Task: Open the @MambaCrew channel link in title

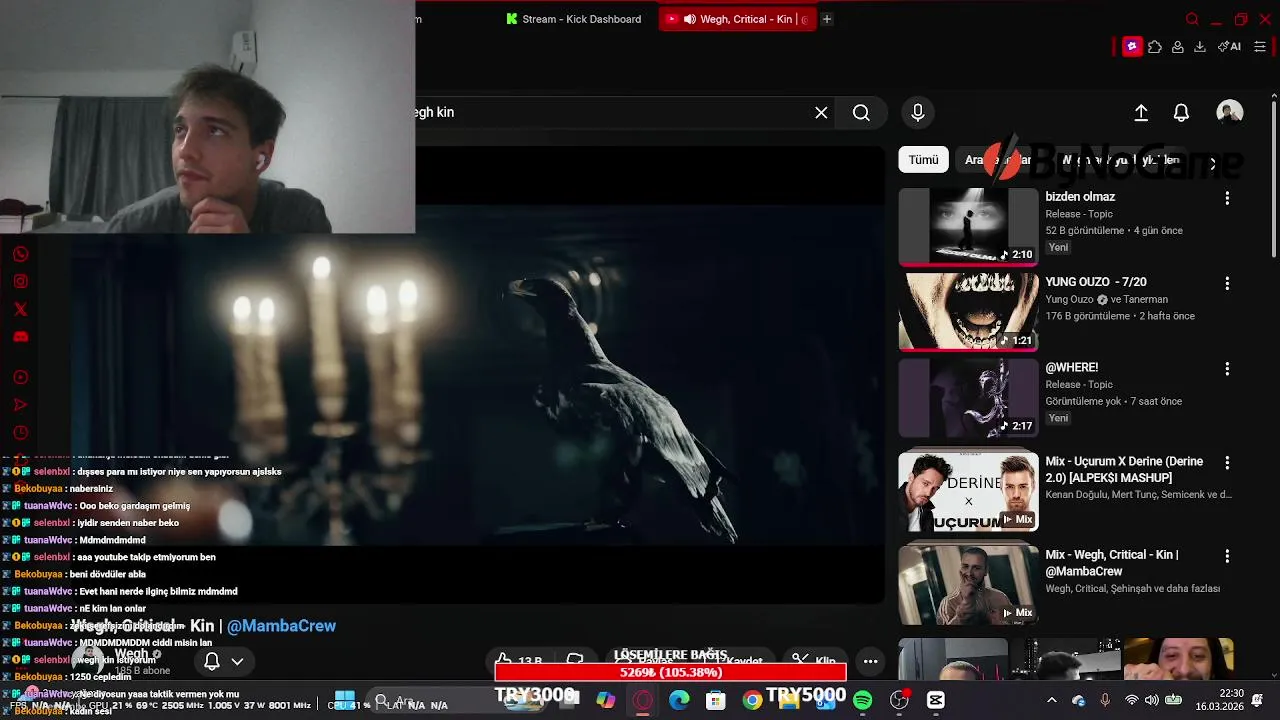Action: coord(281,626)
